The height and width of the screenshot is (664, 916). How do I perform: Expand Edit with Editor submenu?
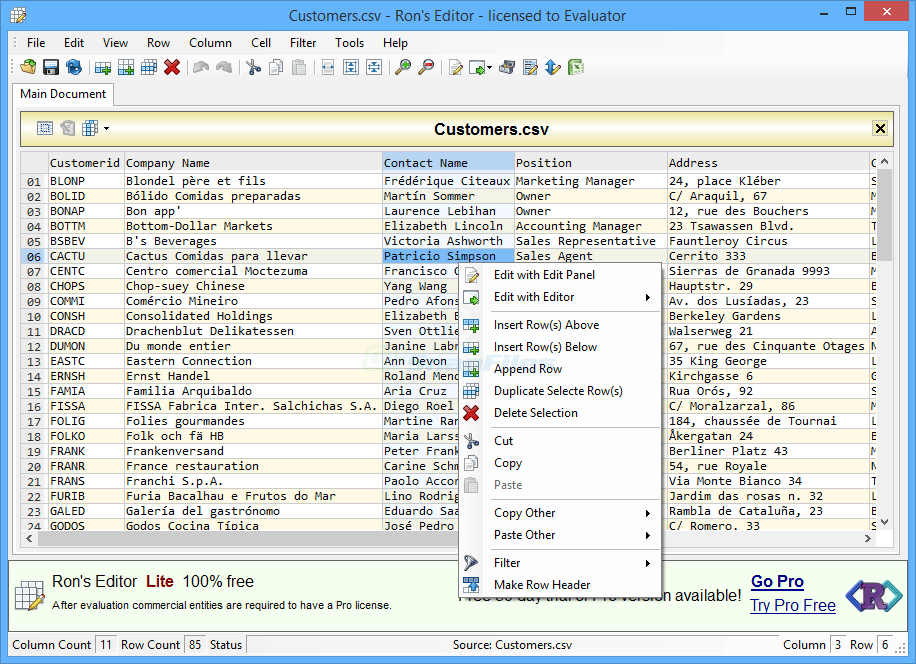tap(560, 297)
